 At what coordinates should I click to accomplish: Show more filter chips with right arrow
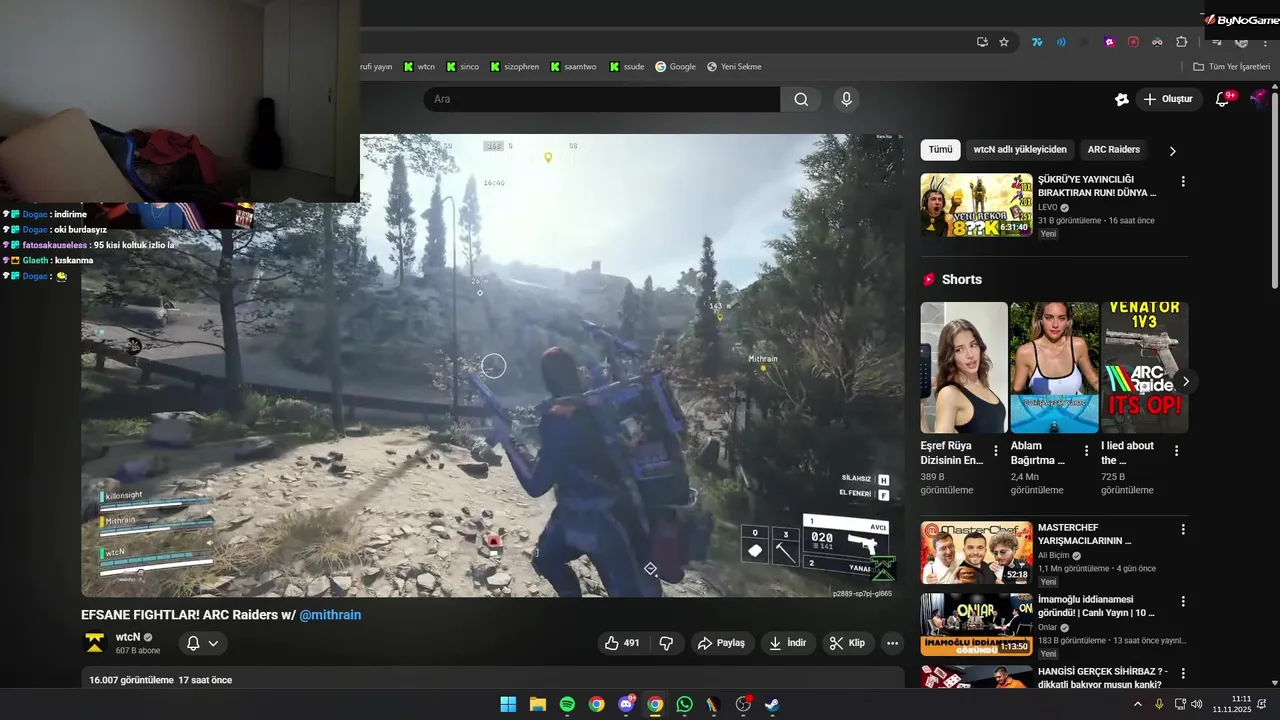click(1173, 151)
